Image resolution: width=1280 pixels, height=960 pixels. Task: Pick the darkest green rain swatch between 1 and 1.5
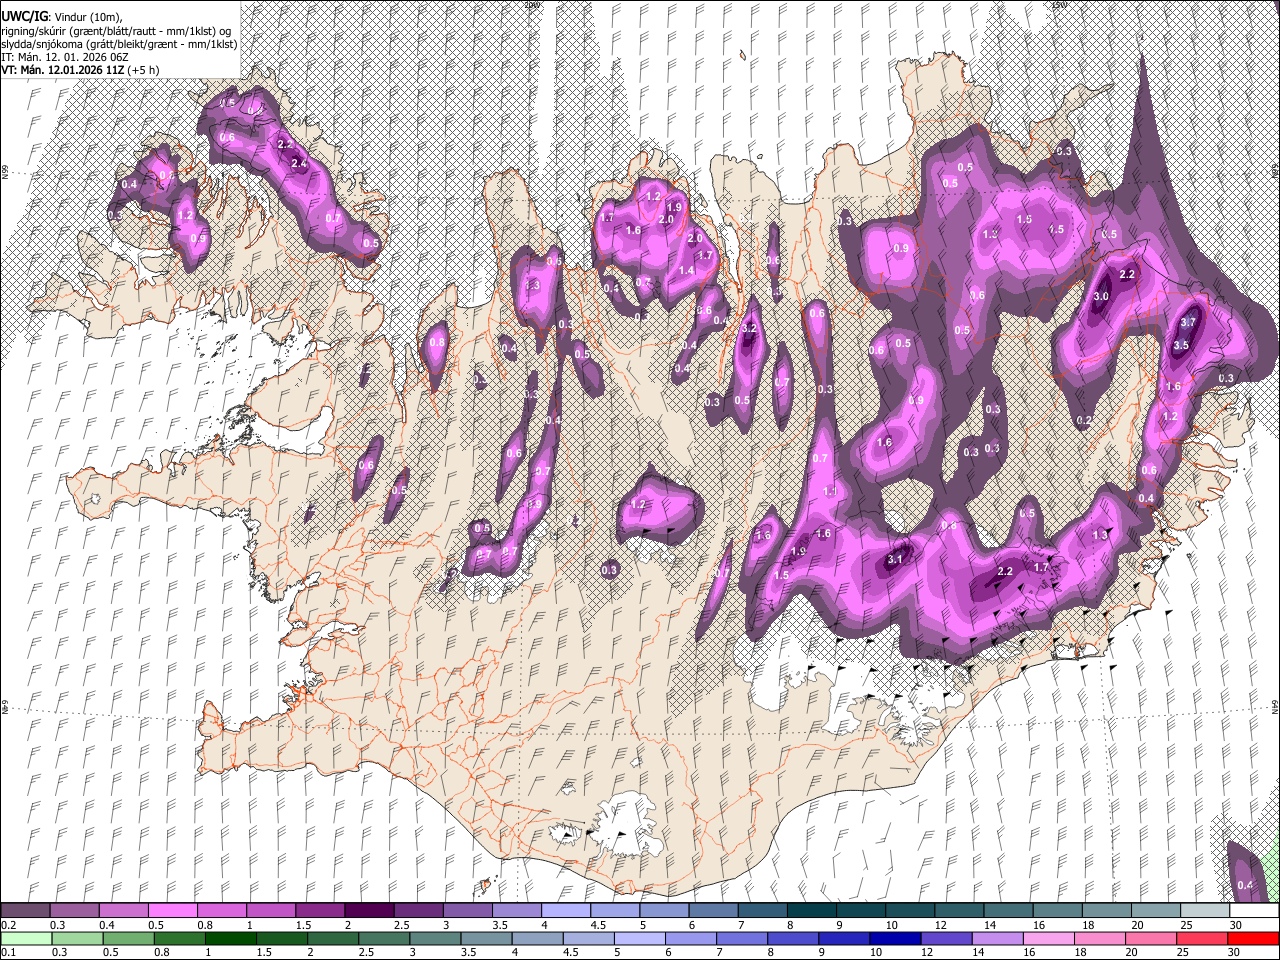coord(230,938)
